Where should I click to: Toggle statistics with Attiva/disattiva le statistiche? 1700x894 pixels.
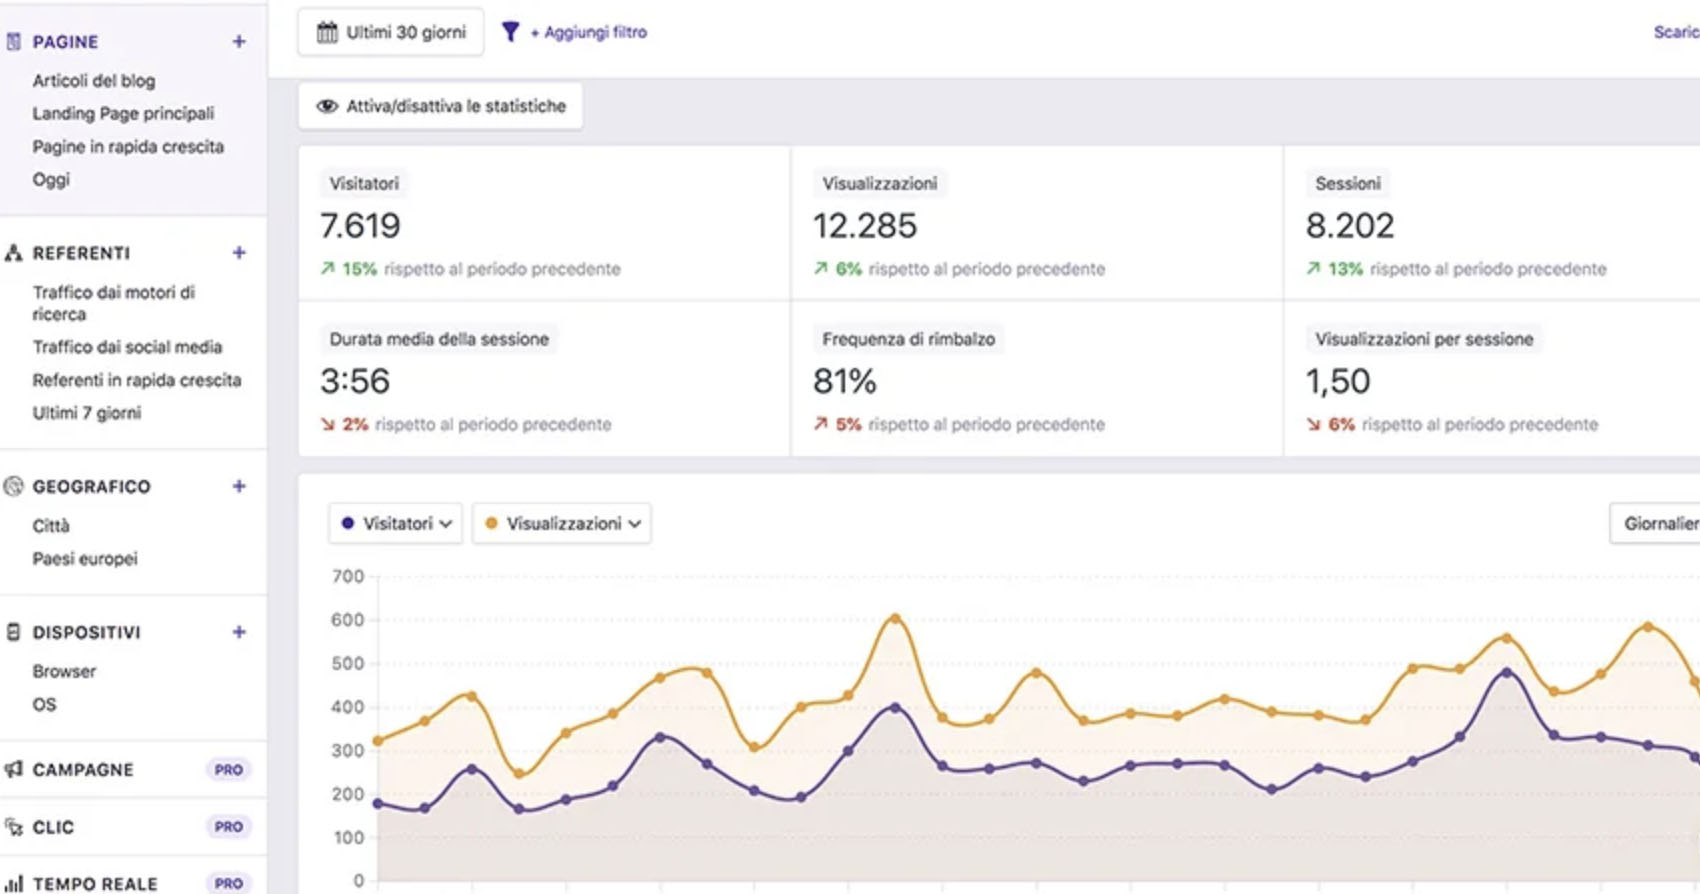[441, 106]
